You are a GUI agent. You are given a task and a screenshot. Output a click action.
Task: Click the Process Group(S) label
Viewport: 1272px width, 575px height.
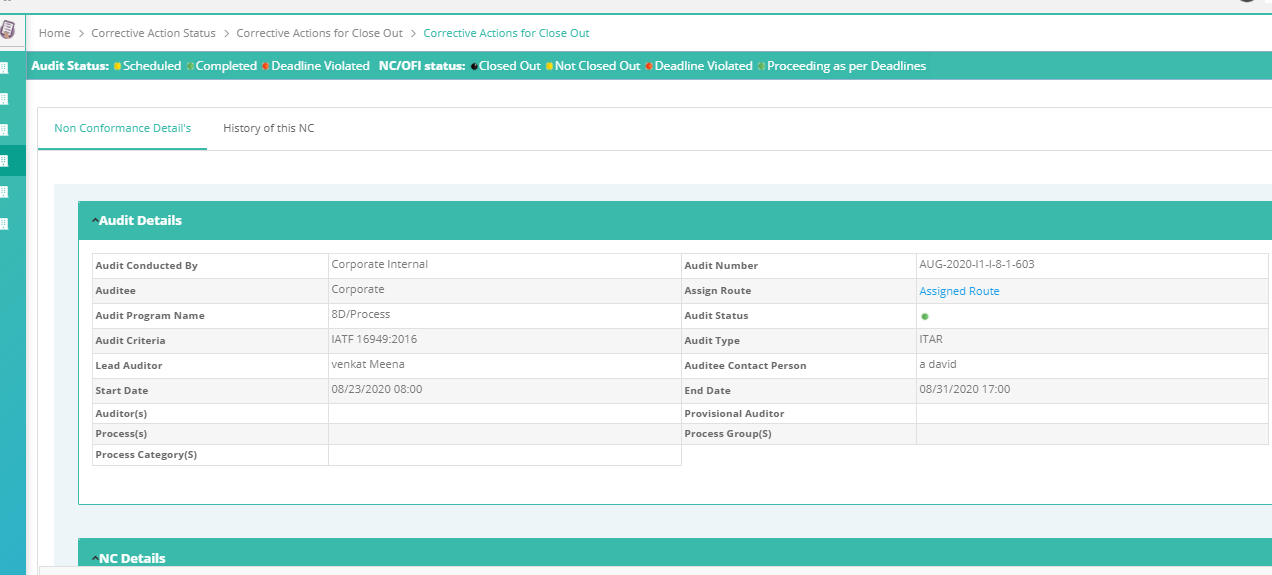[728, 434]
